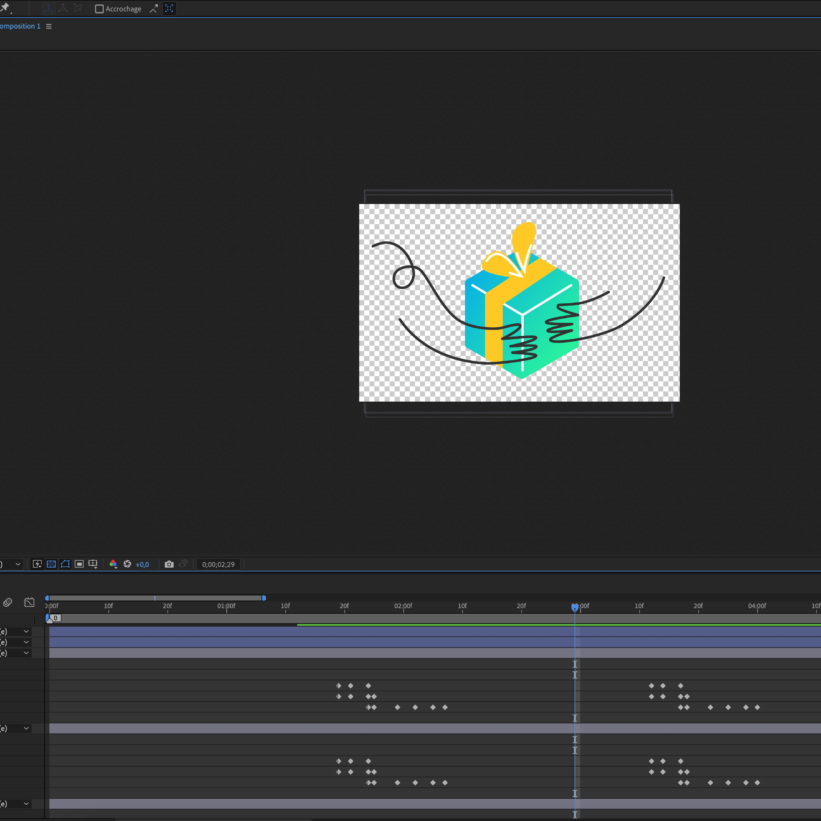The image size is (821, 821).
Task: Open the magnification dropdown in viewer footer
Action: coord(17,564)
